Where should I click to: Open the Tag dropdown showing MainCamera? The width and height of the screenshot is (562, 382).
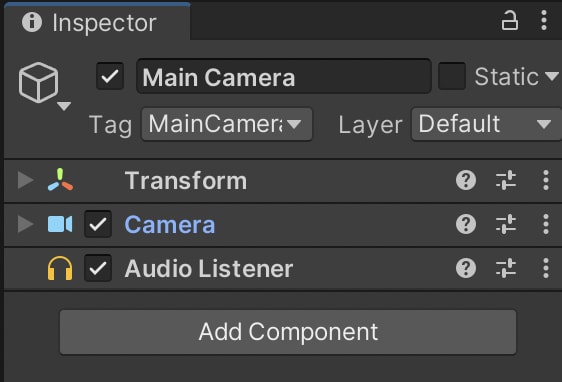point(227,124)
